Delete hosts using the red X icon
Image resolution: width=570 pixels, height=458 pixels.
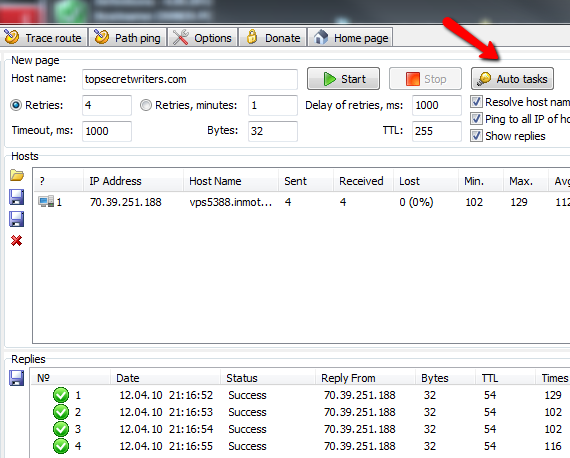17,241
